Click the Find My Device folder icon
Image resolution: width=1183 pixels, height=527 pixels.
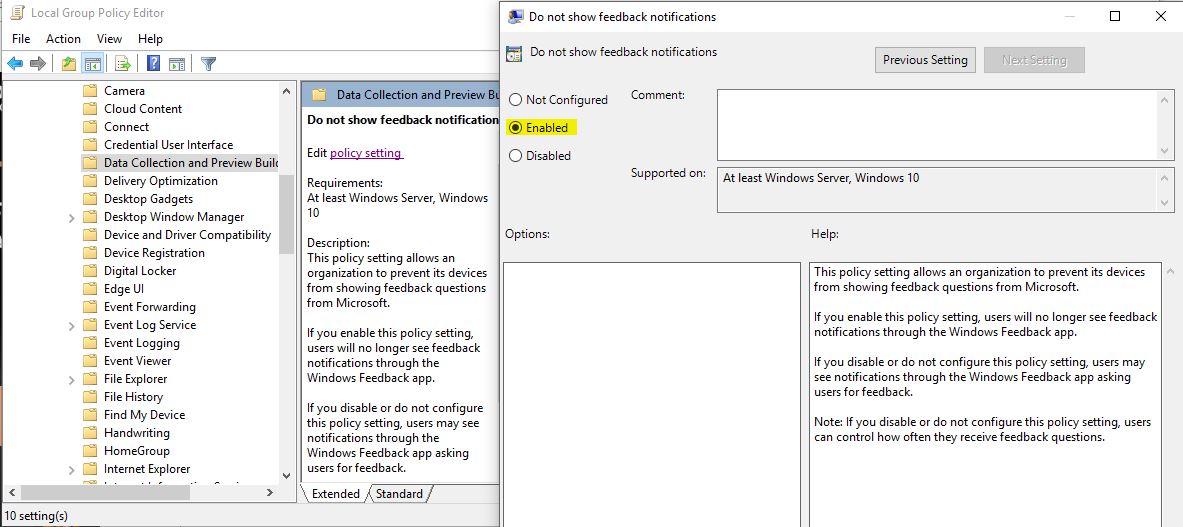91,415
